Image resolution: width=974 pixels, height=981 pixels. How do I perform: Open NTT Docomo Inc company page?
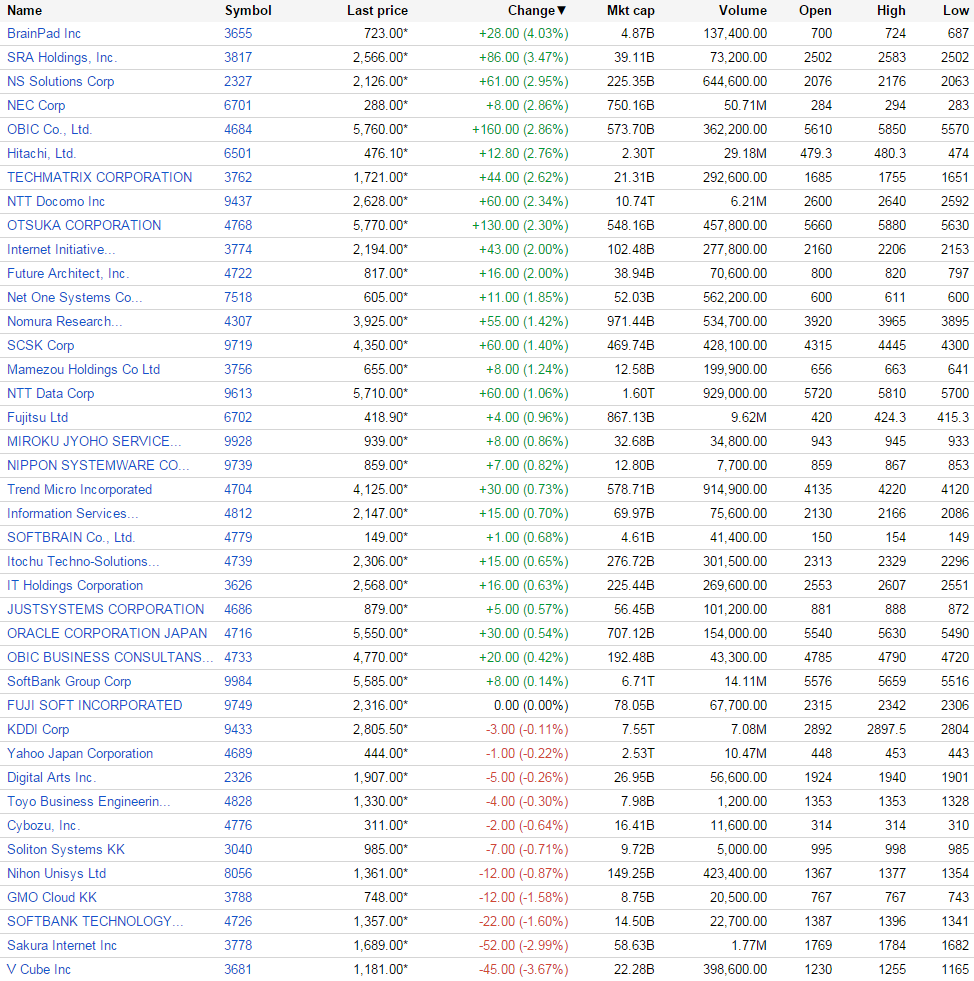[x=56, y=201]
